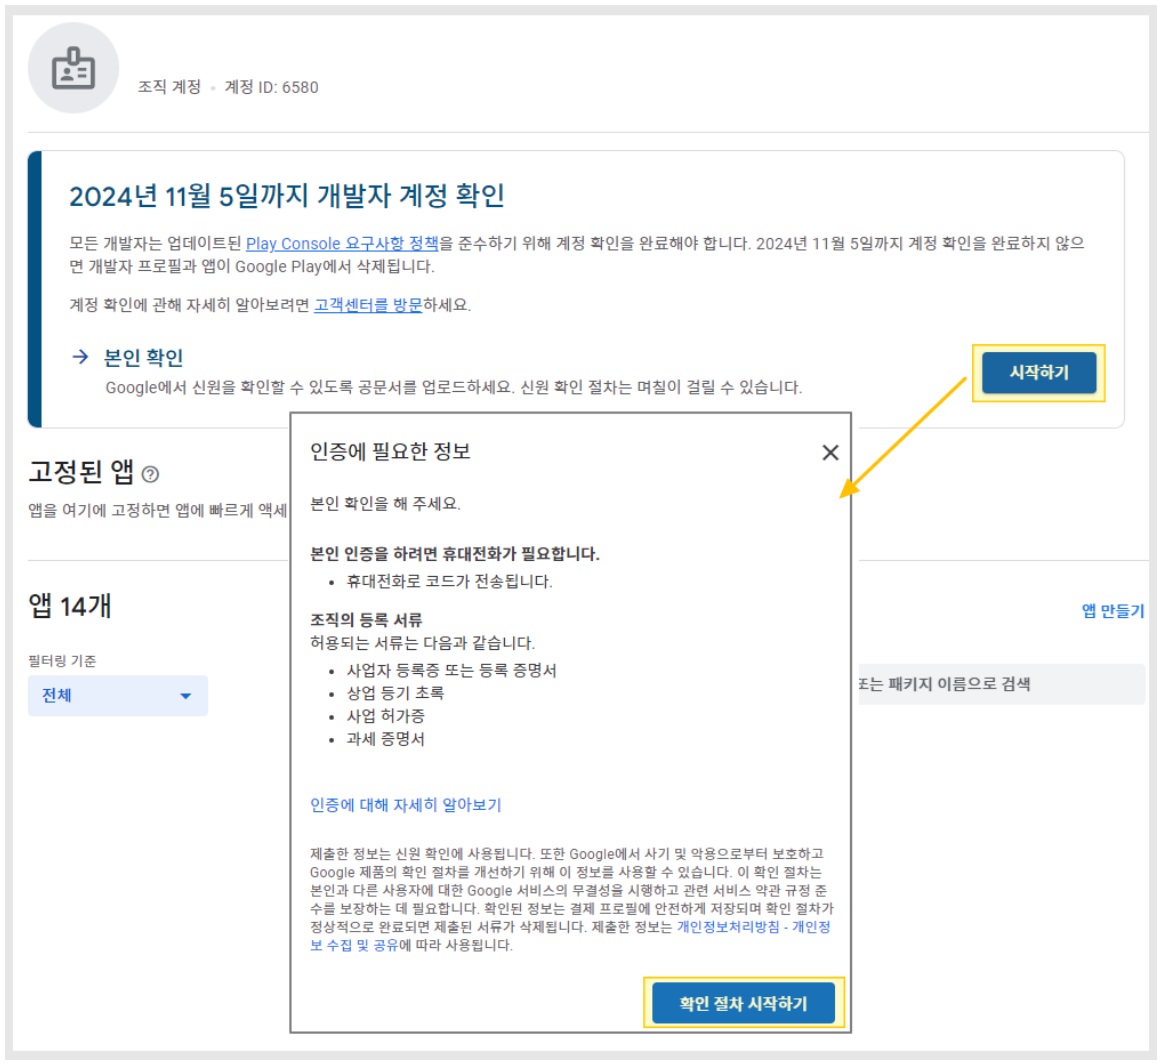Image resolution: width=1163 pixels, height=1064 pixels.
Task: Click the 확인 절차 시작하기 button
Action: 743,1002
